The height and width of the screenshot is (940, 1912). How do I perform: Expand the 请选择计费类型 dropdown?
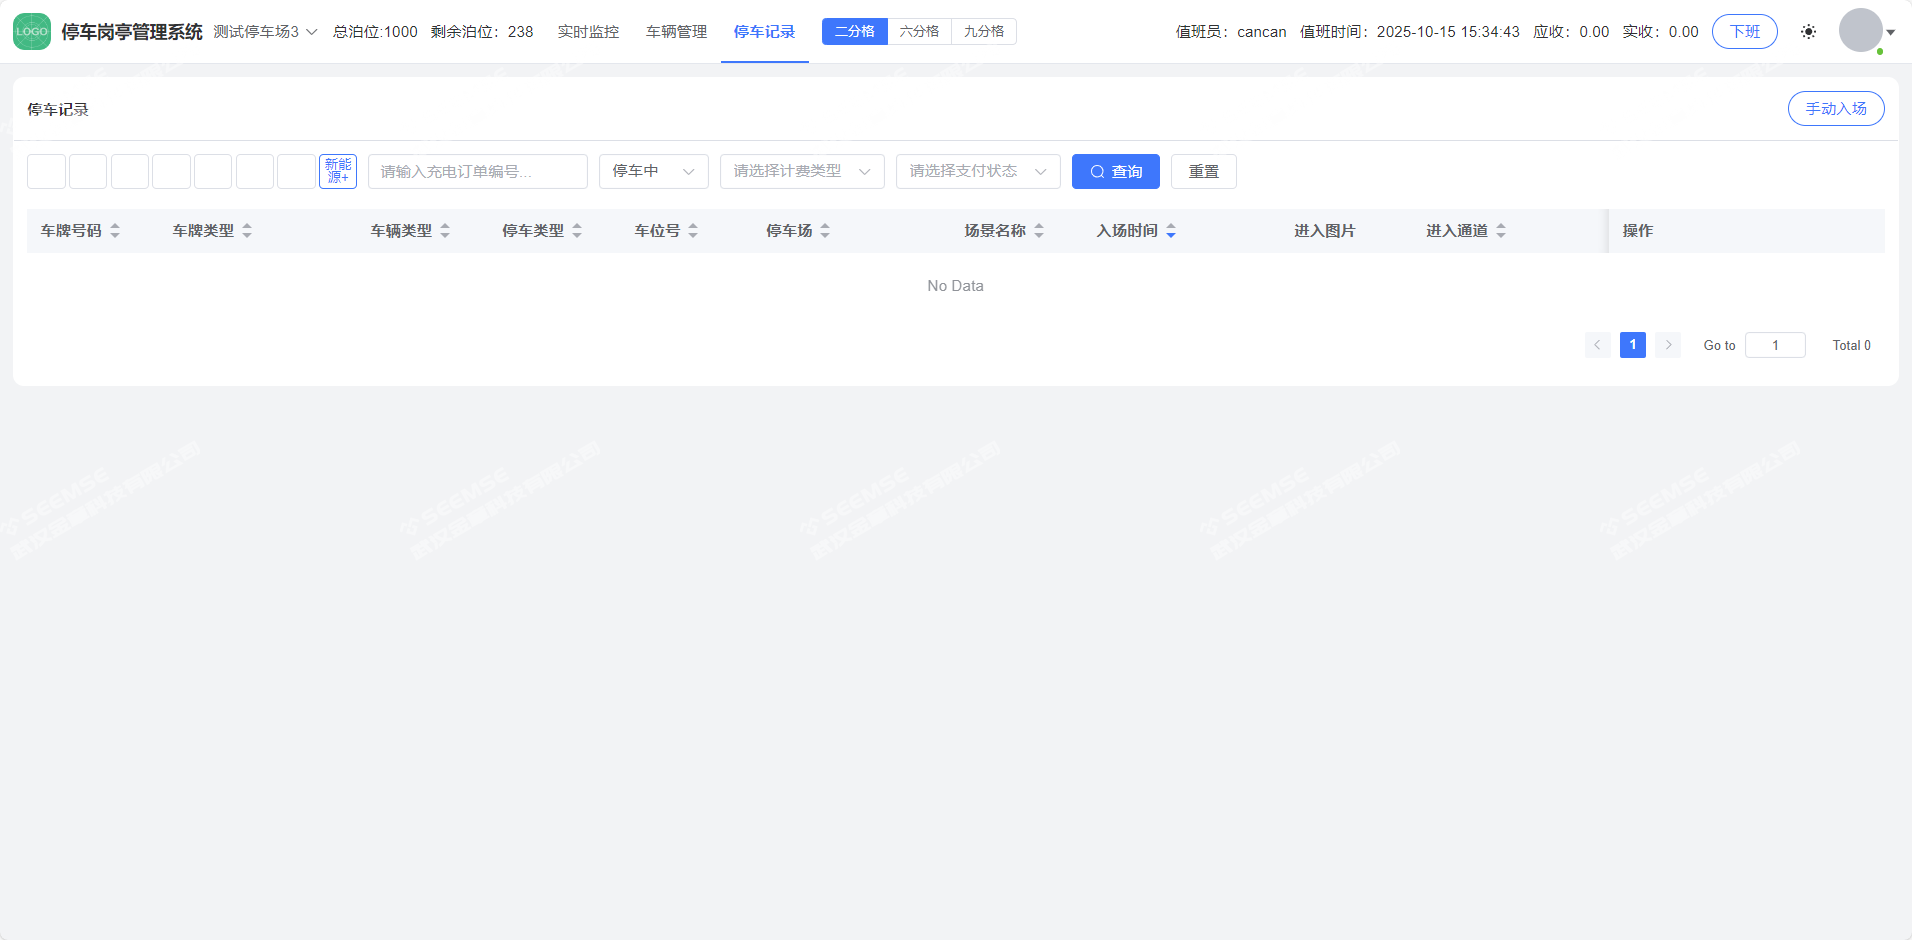click(x=801, y=171)
